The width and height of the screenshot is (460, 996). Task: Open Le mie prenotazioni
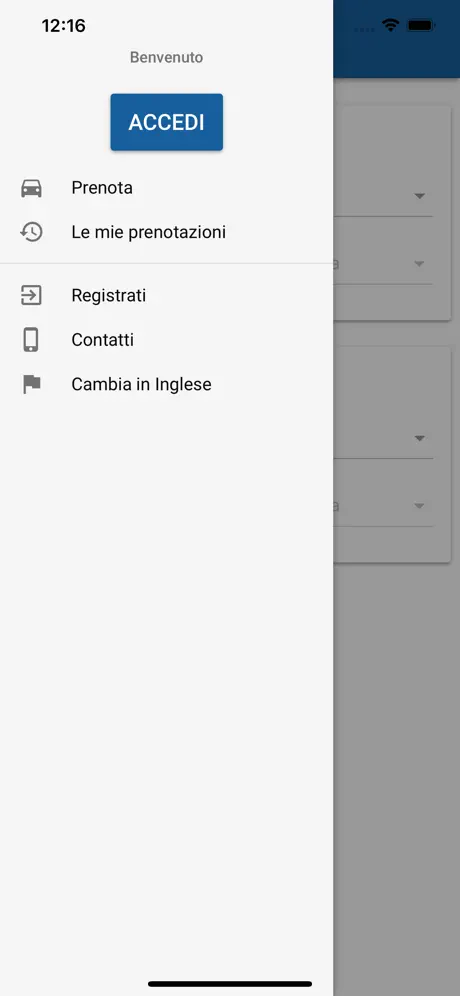[x=166, y=232]
